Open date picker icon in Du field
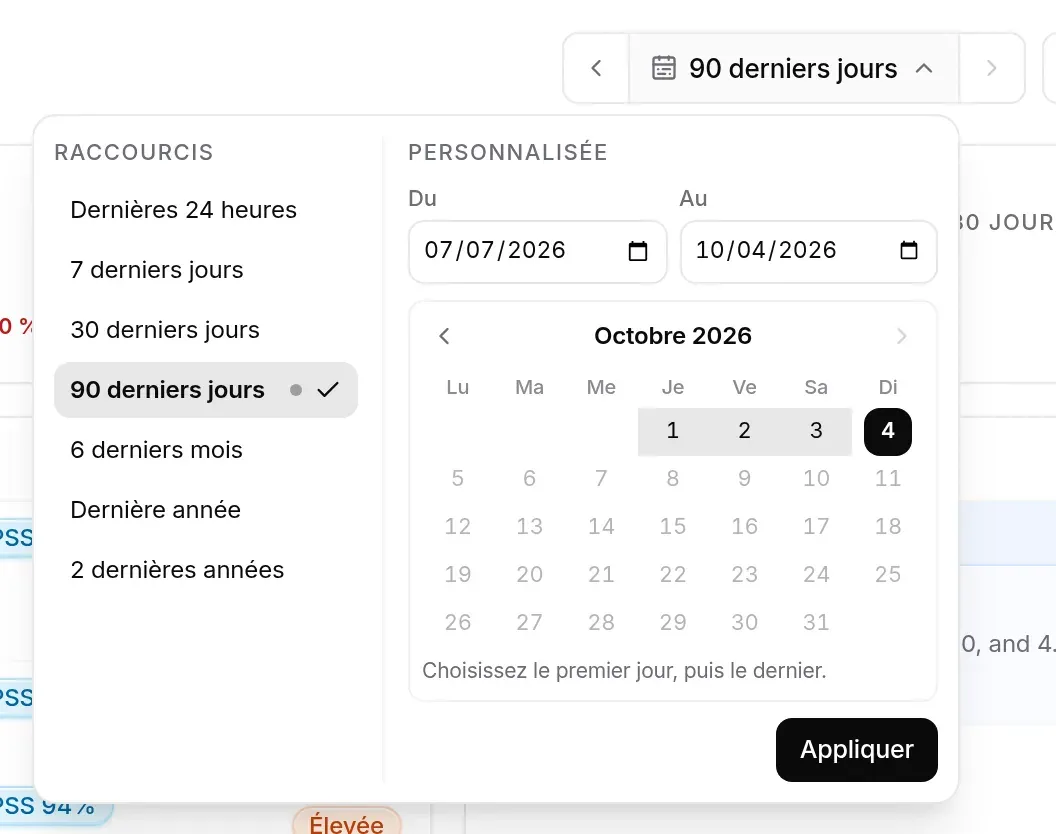Image resolution: width=1056 pixels, height=834 pixels. (638, 251)
